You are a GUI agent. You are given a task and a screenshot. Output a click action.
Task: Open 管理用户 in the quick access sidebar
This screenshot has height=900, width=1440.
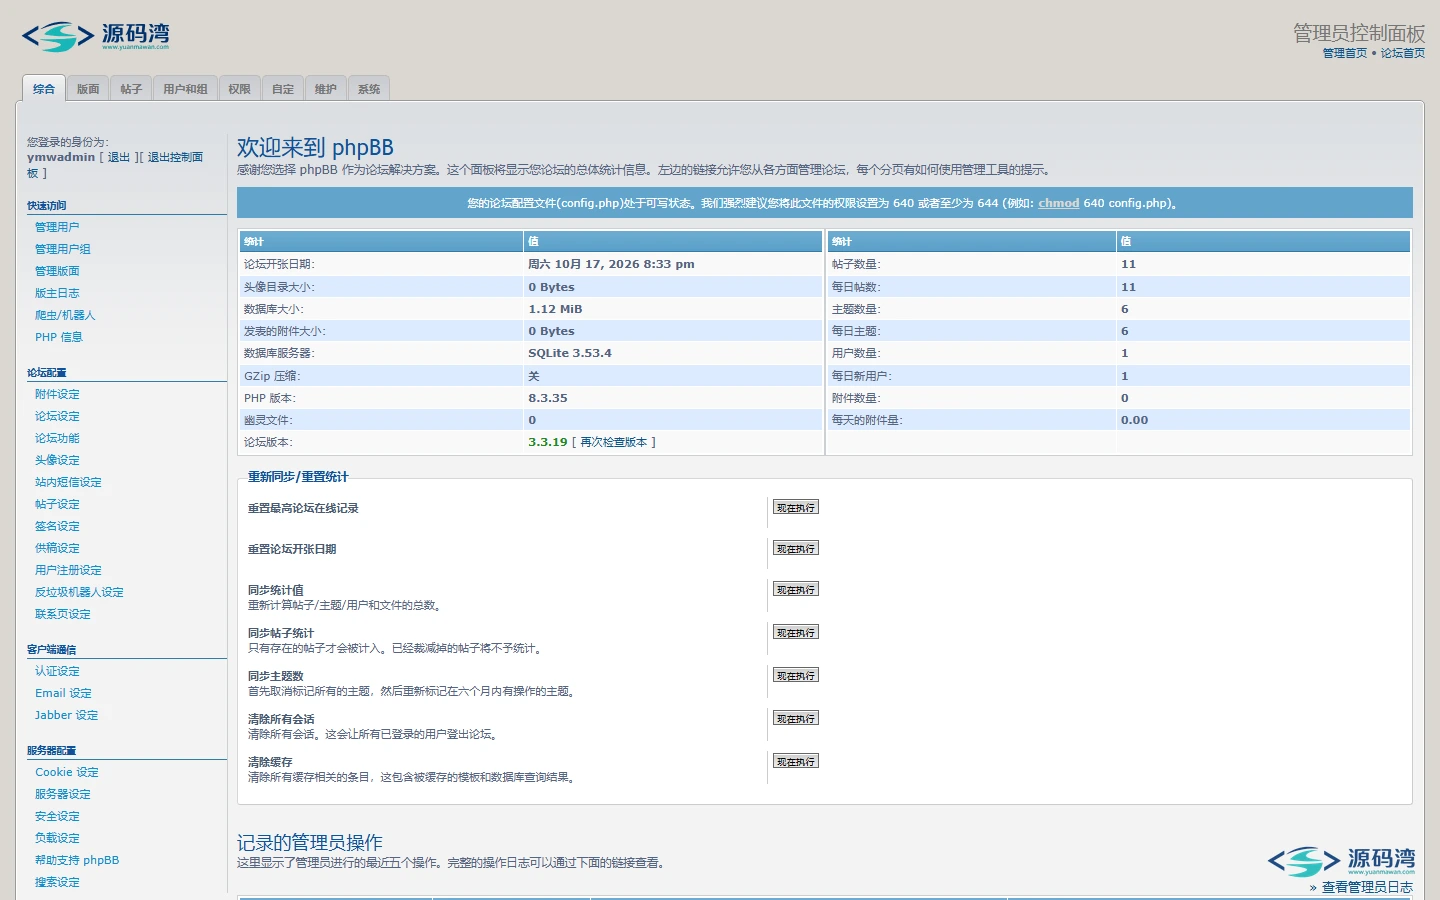coord(57,227)
